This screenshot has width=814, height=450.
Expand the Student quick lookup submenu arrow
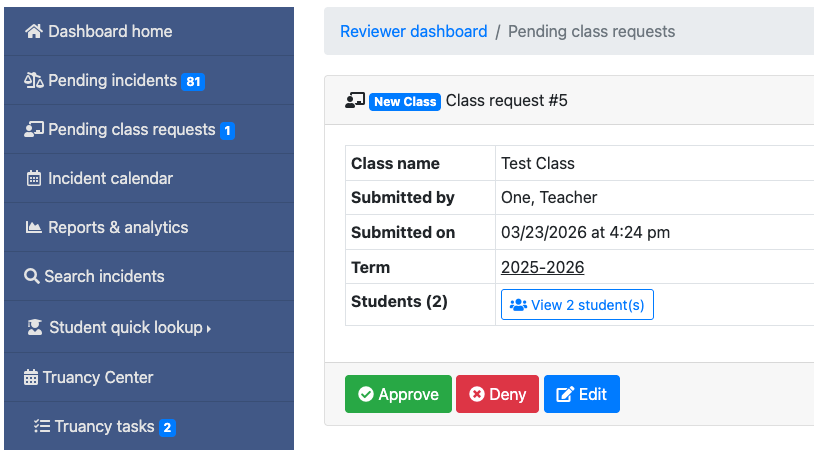click(209, 328)
